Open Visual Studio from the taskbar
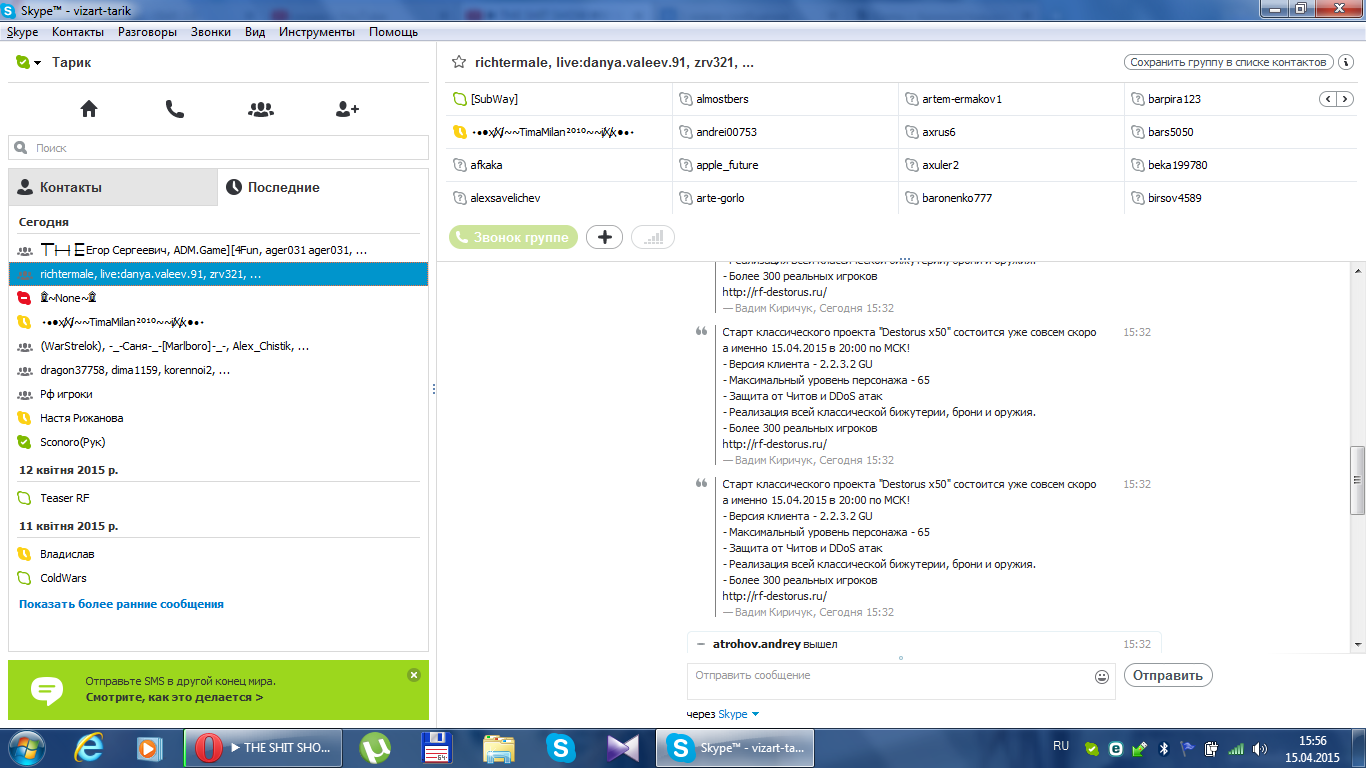The height and width of the screenshot is (768, 1366). point(622,748)
